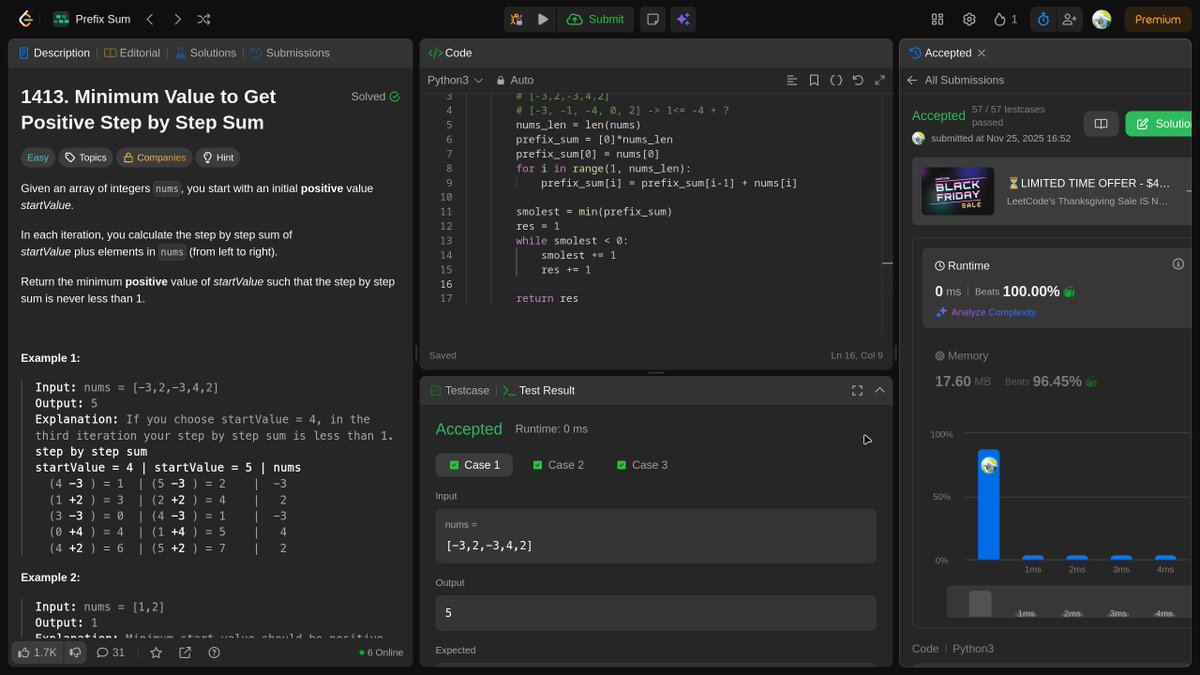This screenshot has width=1200, height=675.
Task: Star the problem as favorite
Action: (x=156, y=652)
